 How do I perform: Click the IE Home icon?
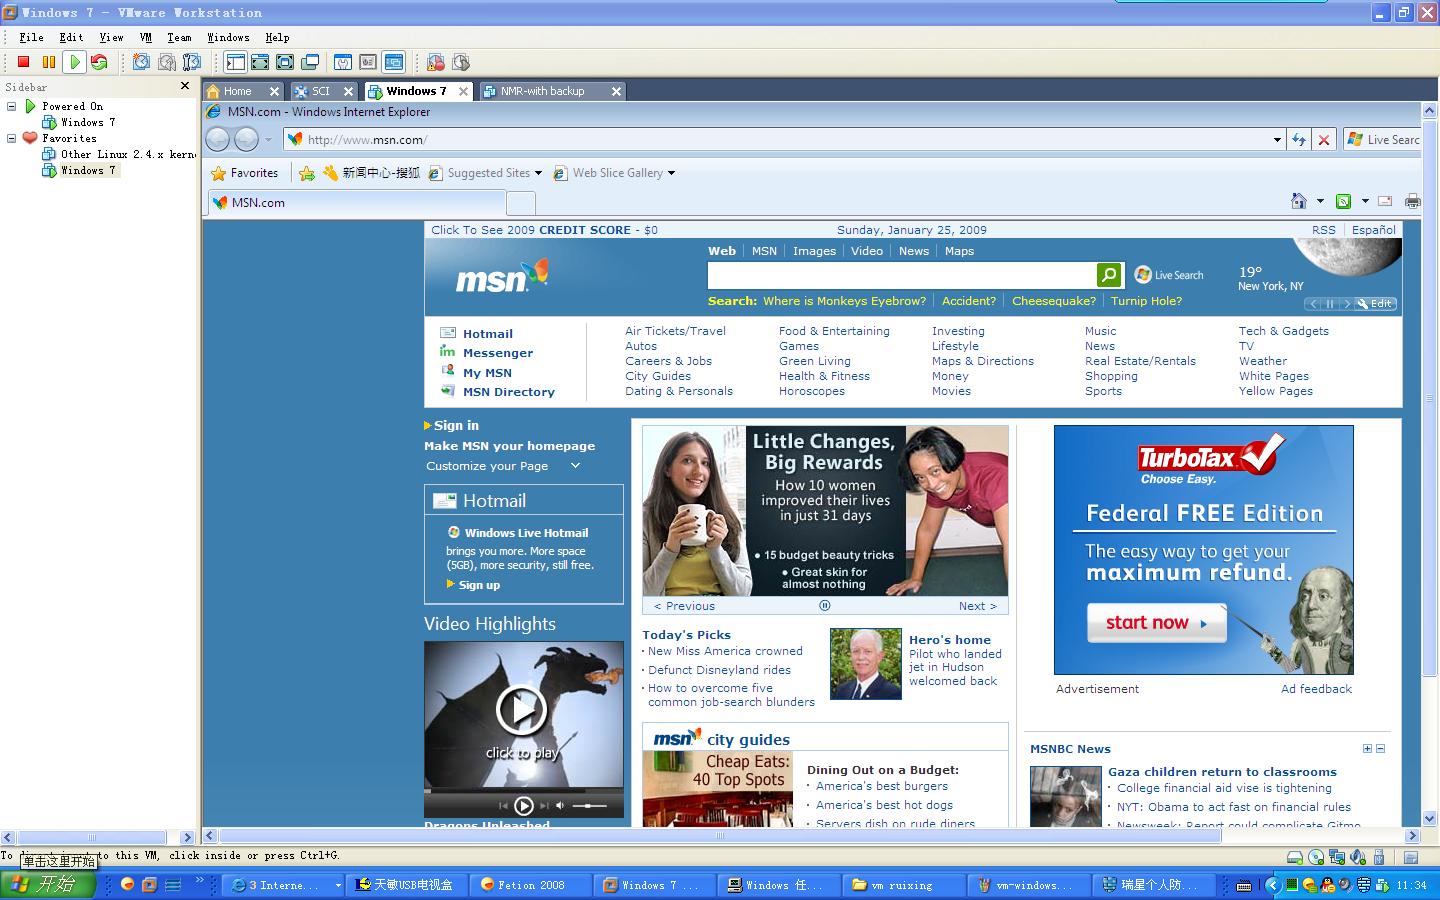tap(1299, 201)
